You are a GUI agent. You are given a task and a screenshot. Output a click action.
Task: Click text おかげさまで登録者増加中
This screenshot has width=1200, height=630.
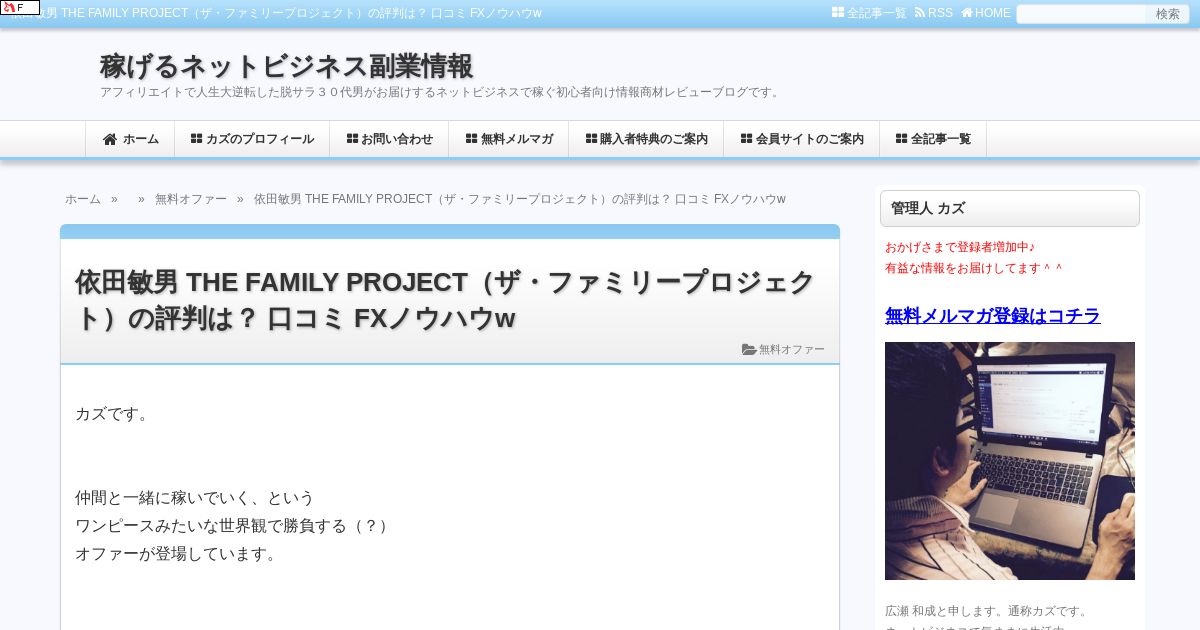[960, 247]
